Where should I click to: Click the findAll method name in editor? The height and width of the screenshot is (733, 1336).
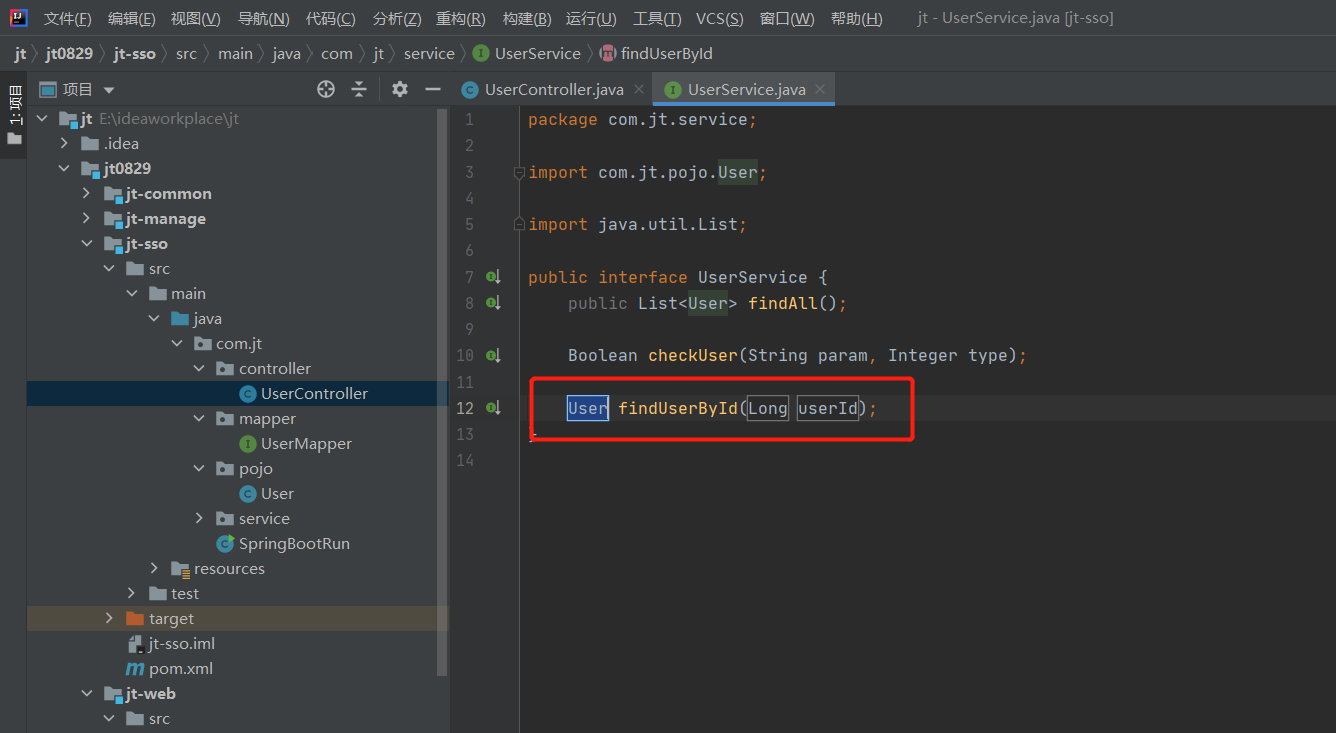pyautogui.click(x=783, y=303)
